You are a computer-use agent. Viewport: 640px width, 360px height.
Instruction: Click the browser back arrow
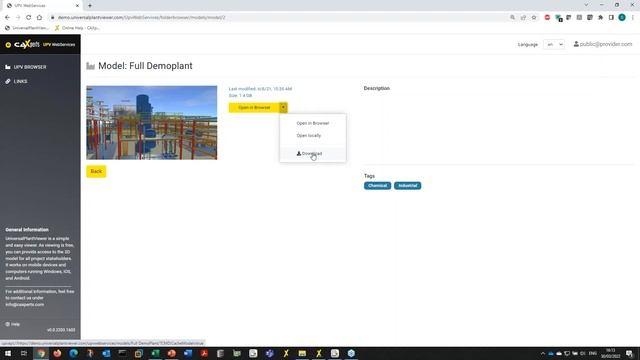tap(7, 18)
